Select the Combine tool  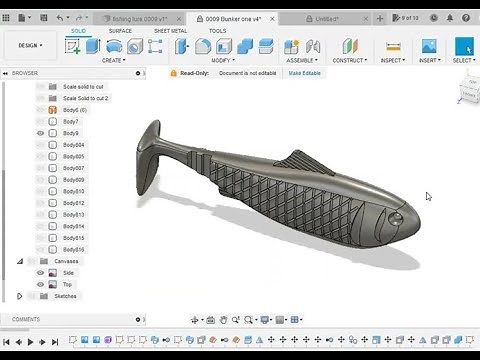(245, 46)
